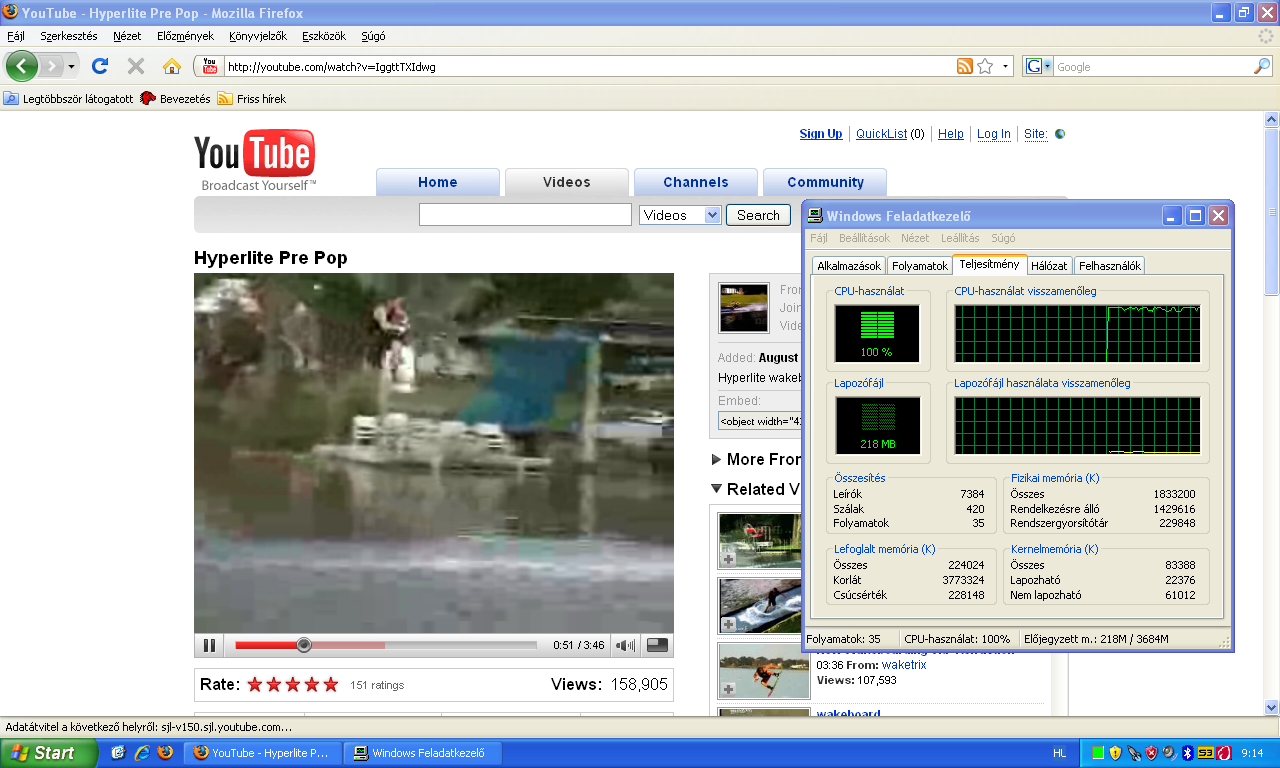Click green CPU meter tray icon
Screen dimensions: 1280x768
[x=1098, y=752]
